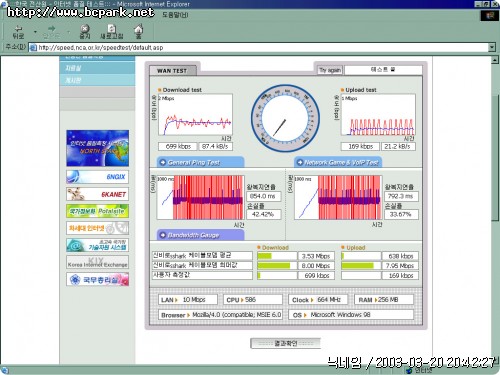Click the result confirm button below panel
Image resolution: width=500 pixels, height=375 pixels.
(x=286, y=343)
